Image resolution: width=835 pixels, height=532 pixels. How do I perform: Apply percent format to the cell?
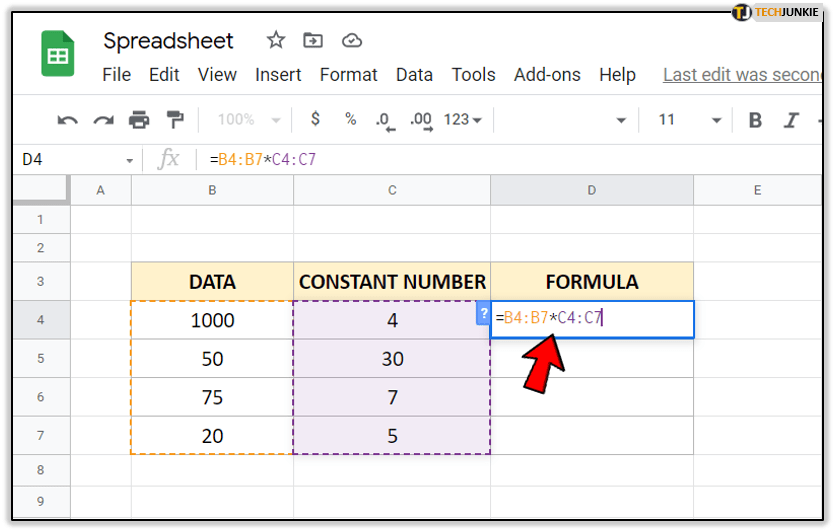[x=350, y=119]
